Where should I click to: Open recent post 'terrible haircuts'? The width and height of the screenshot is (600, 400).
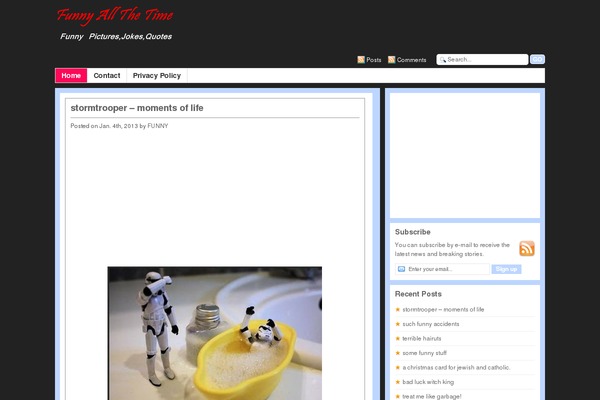click(x=422, y=338)
